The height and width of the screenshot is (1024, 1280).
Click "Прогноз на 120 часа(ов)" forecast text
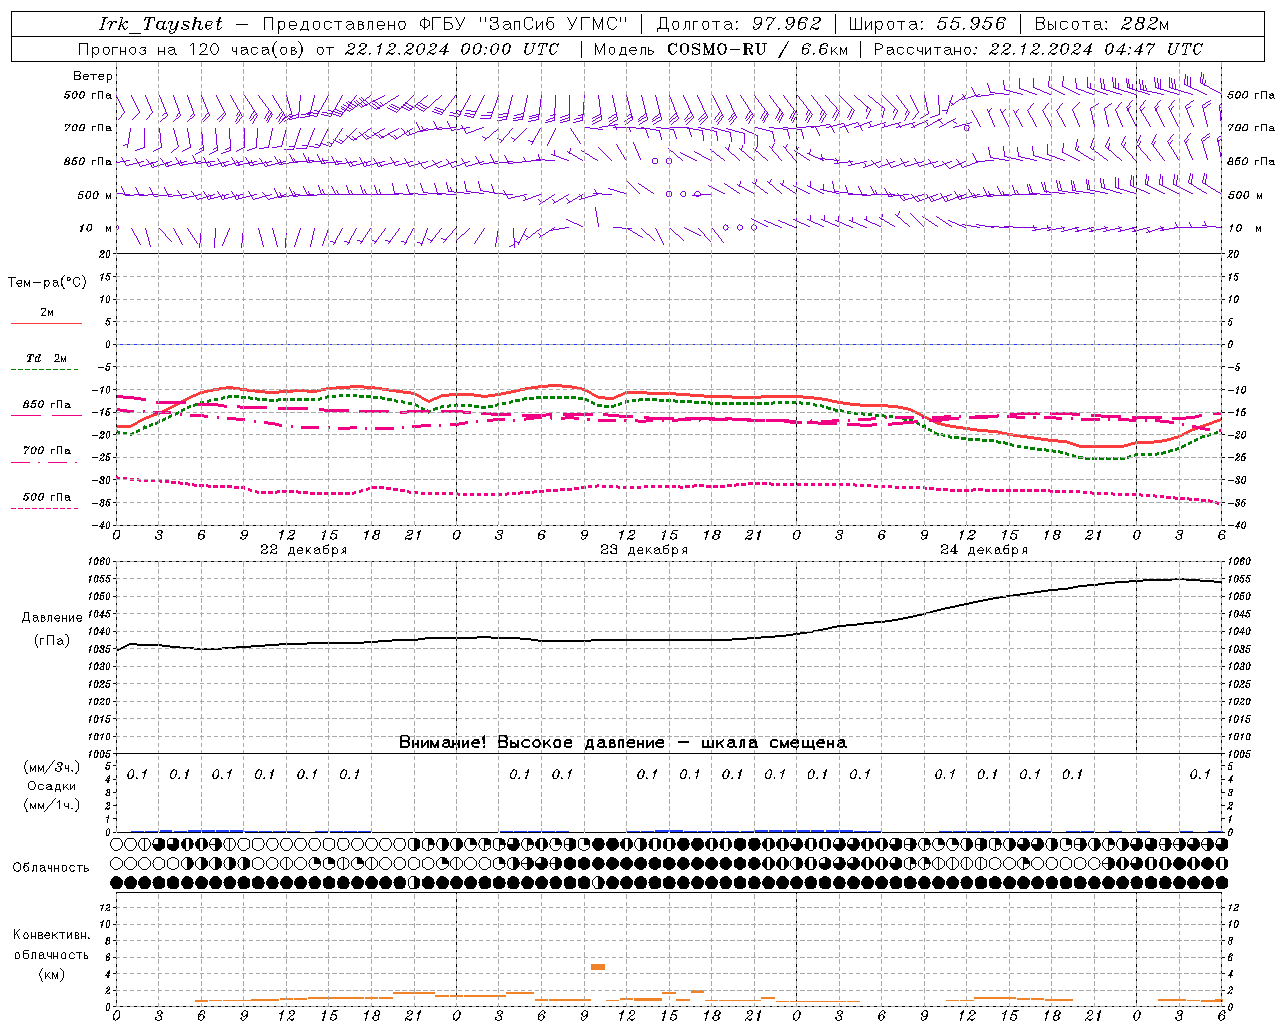coord(192,49)
